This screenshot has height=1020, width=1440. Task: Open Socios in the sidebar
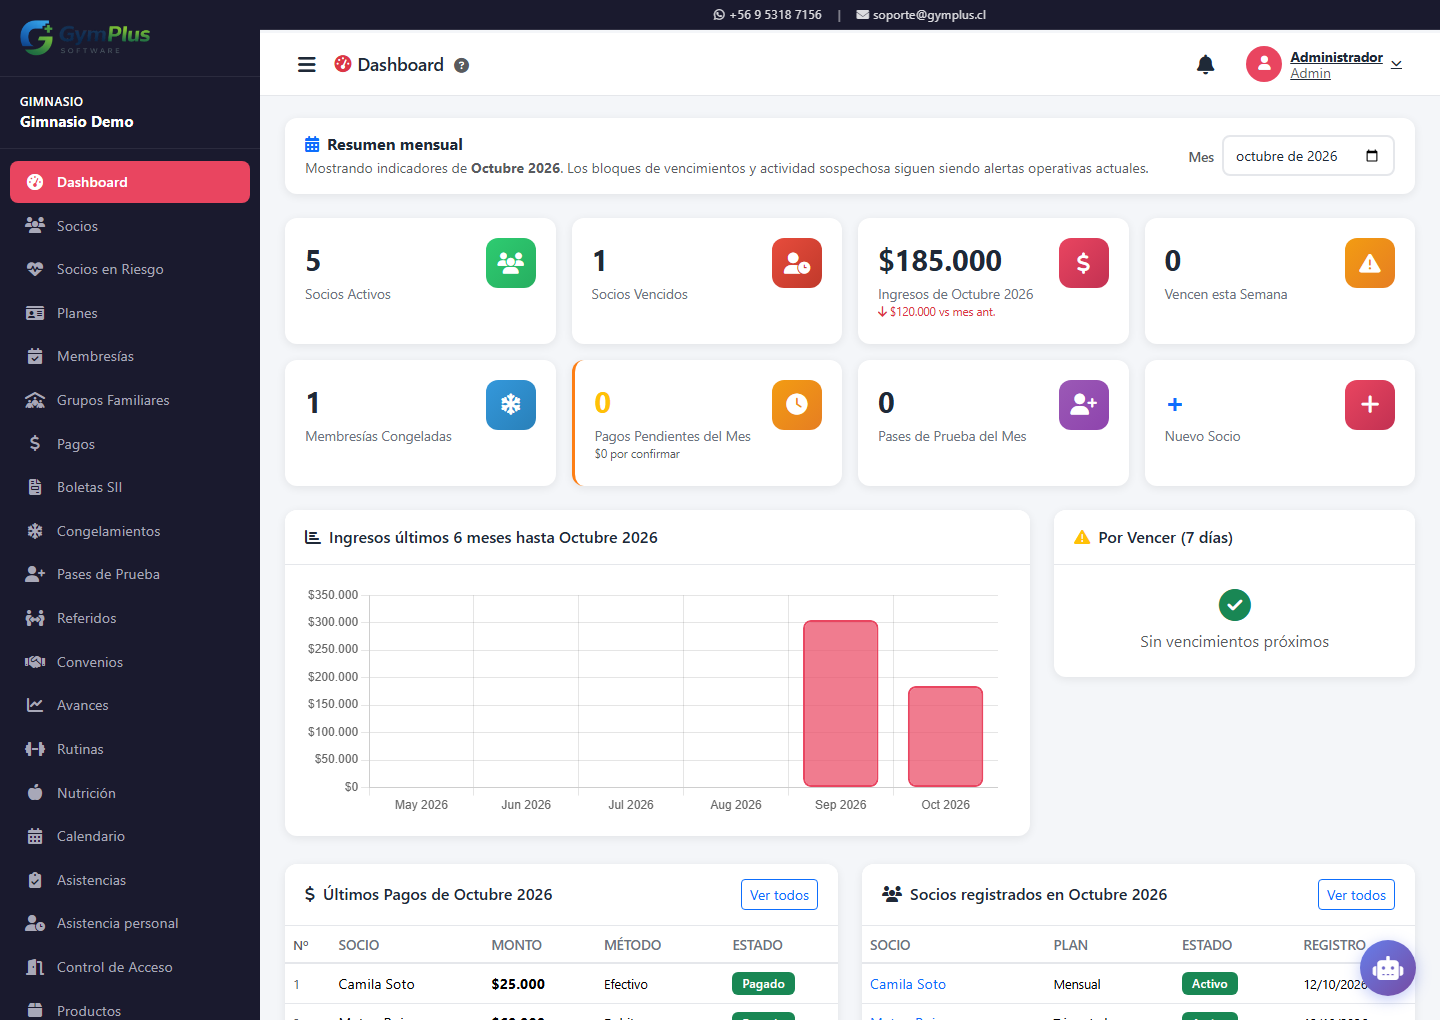(130, 226)
